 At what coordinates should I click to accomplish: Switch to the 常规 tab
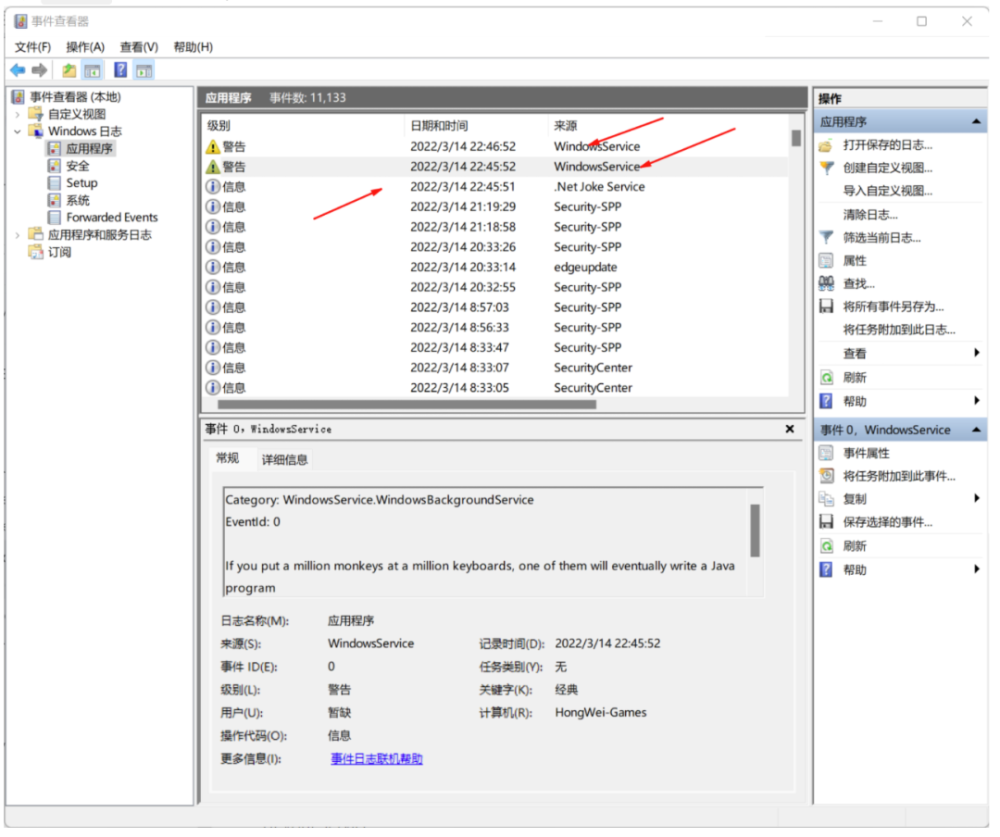(x=228, y=459)
